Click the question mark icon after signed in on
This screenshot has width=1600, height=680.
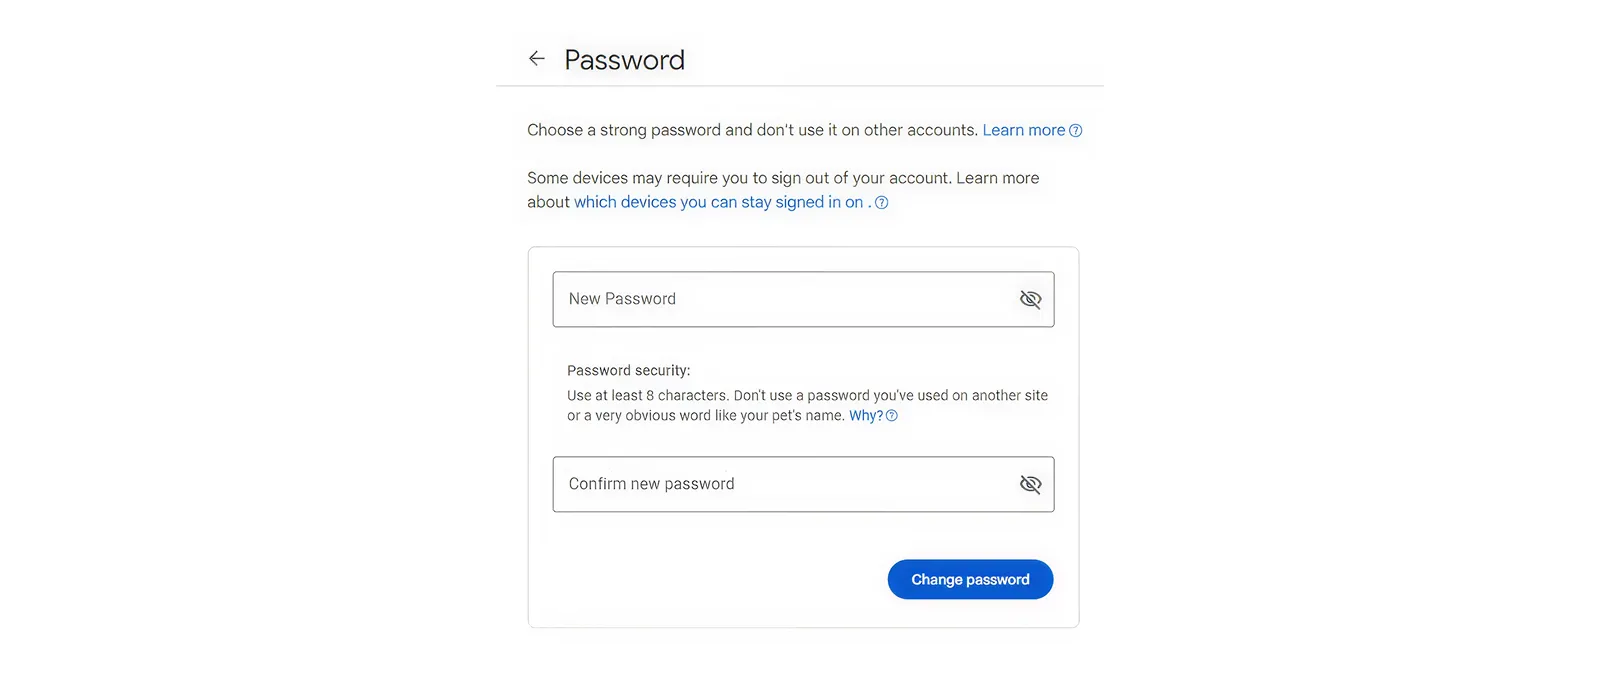[x=882, y=203]
